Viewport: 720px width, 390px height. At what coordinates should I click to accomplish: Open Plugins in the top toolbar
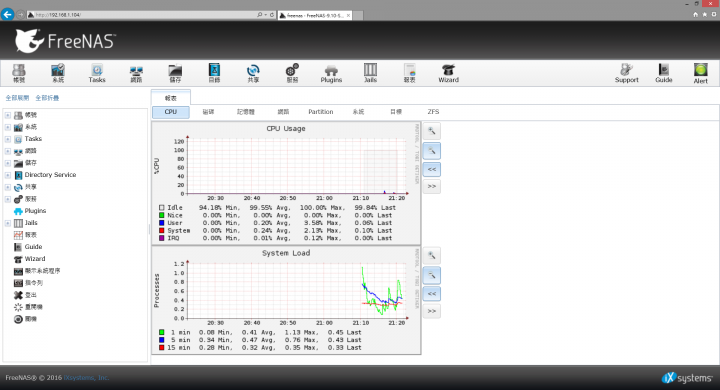[331, 73]
